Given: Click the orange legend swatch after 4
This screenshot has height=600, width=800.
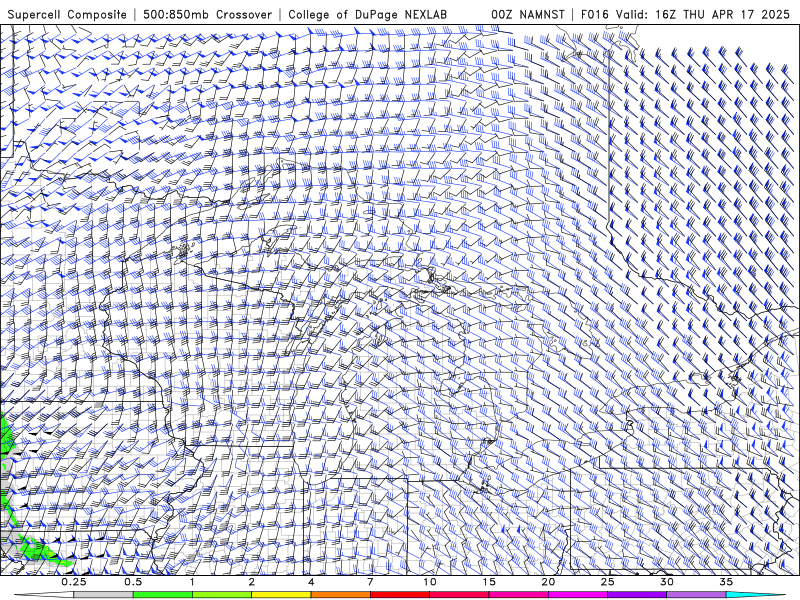Looking at the screenshot, I should 340,595.
